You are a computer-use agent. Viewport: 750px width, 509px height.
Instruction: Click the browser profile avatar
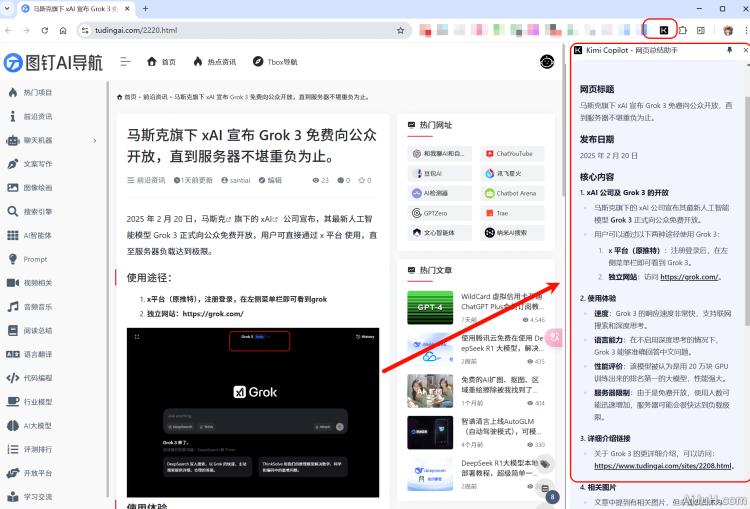pyautogui.click(x=728, y=30)
